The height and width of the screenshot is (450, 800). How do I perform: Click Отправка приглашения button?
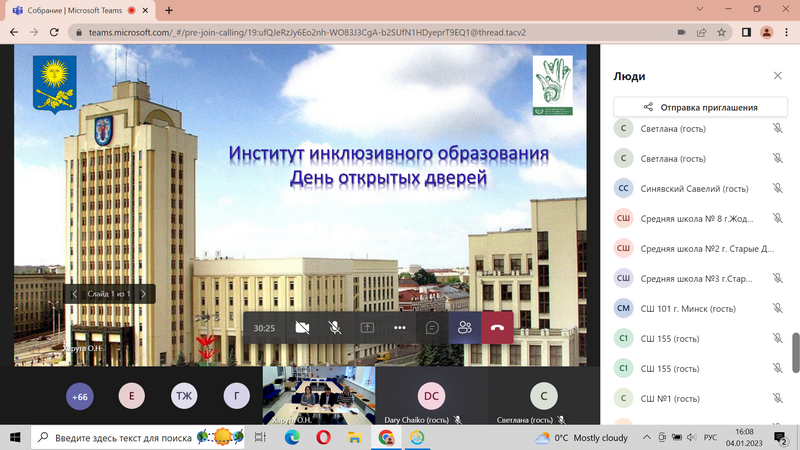pos(700,107)
